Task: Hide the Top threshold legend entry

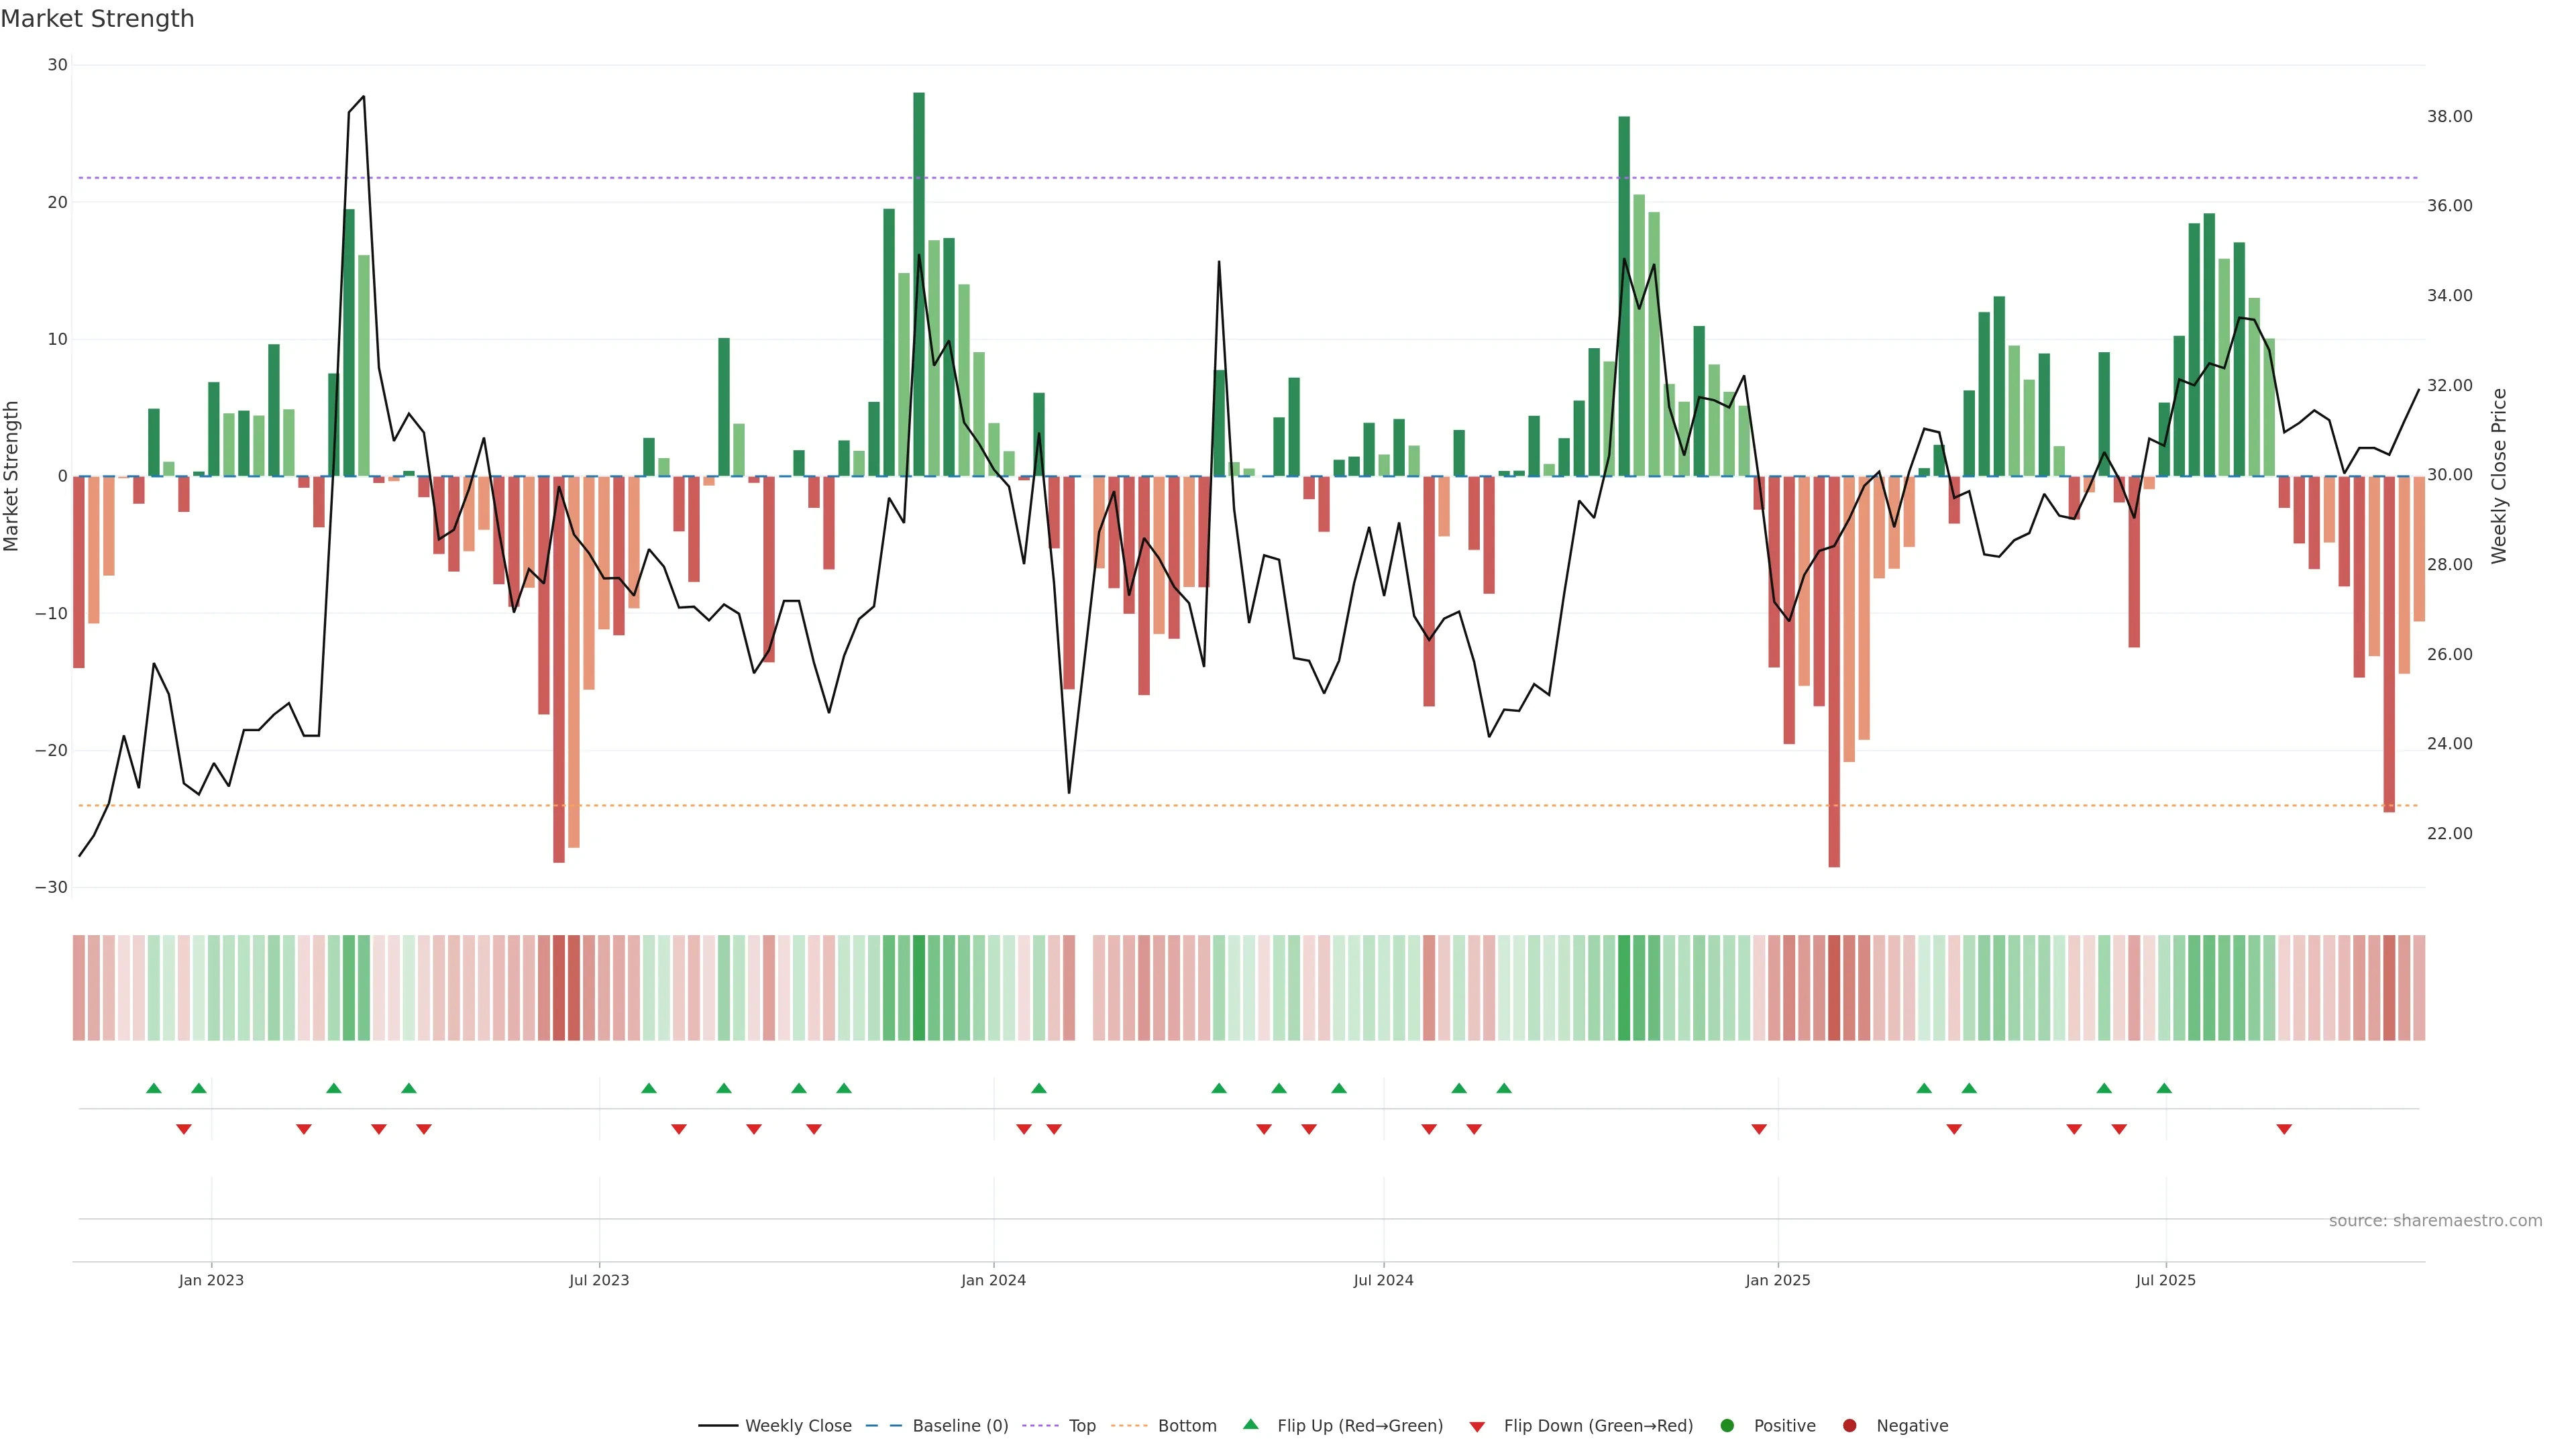Action: click(x=1081, y=1426)
